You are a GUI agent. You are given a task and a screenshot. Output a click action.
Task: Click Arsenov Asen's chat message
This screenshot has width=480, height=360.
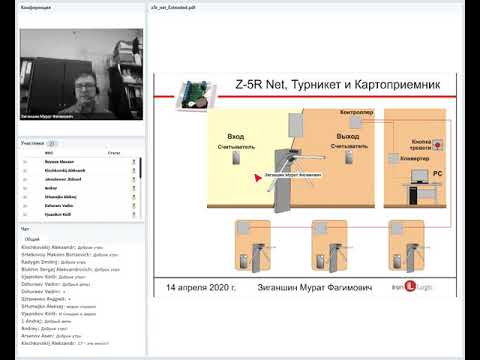click(51, 336)
